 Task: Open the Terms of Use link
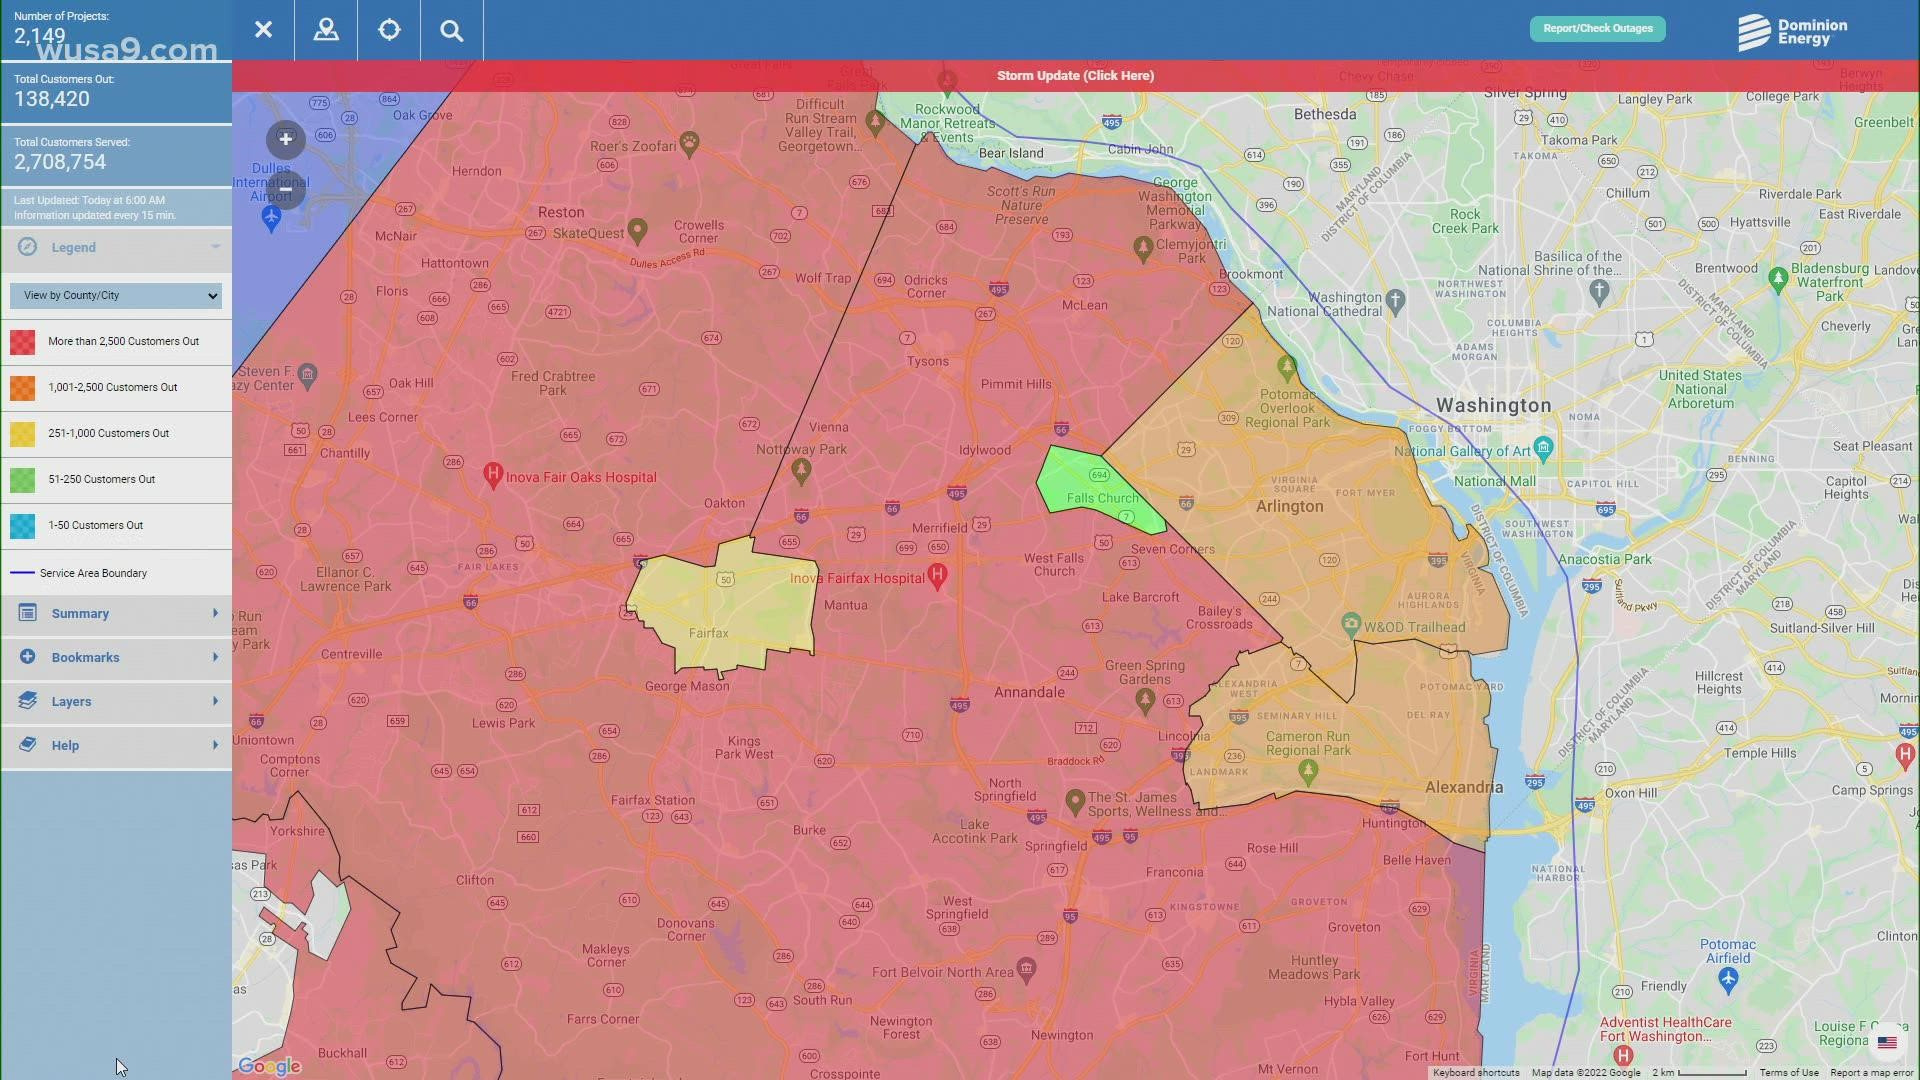1789,1073
